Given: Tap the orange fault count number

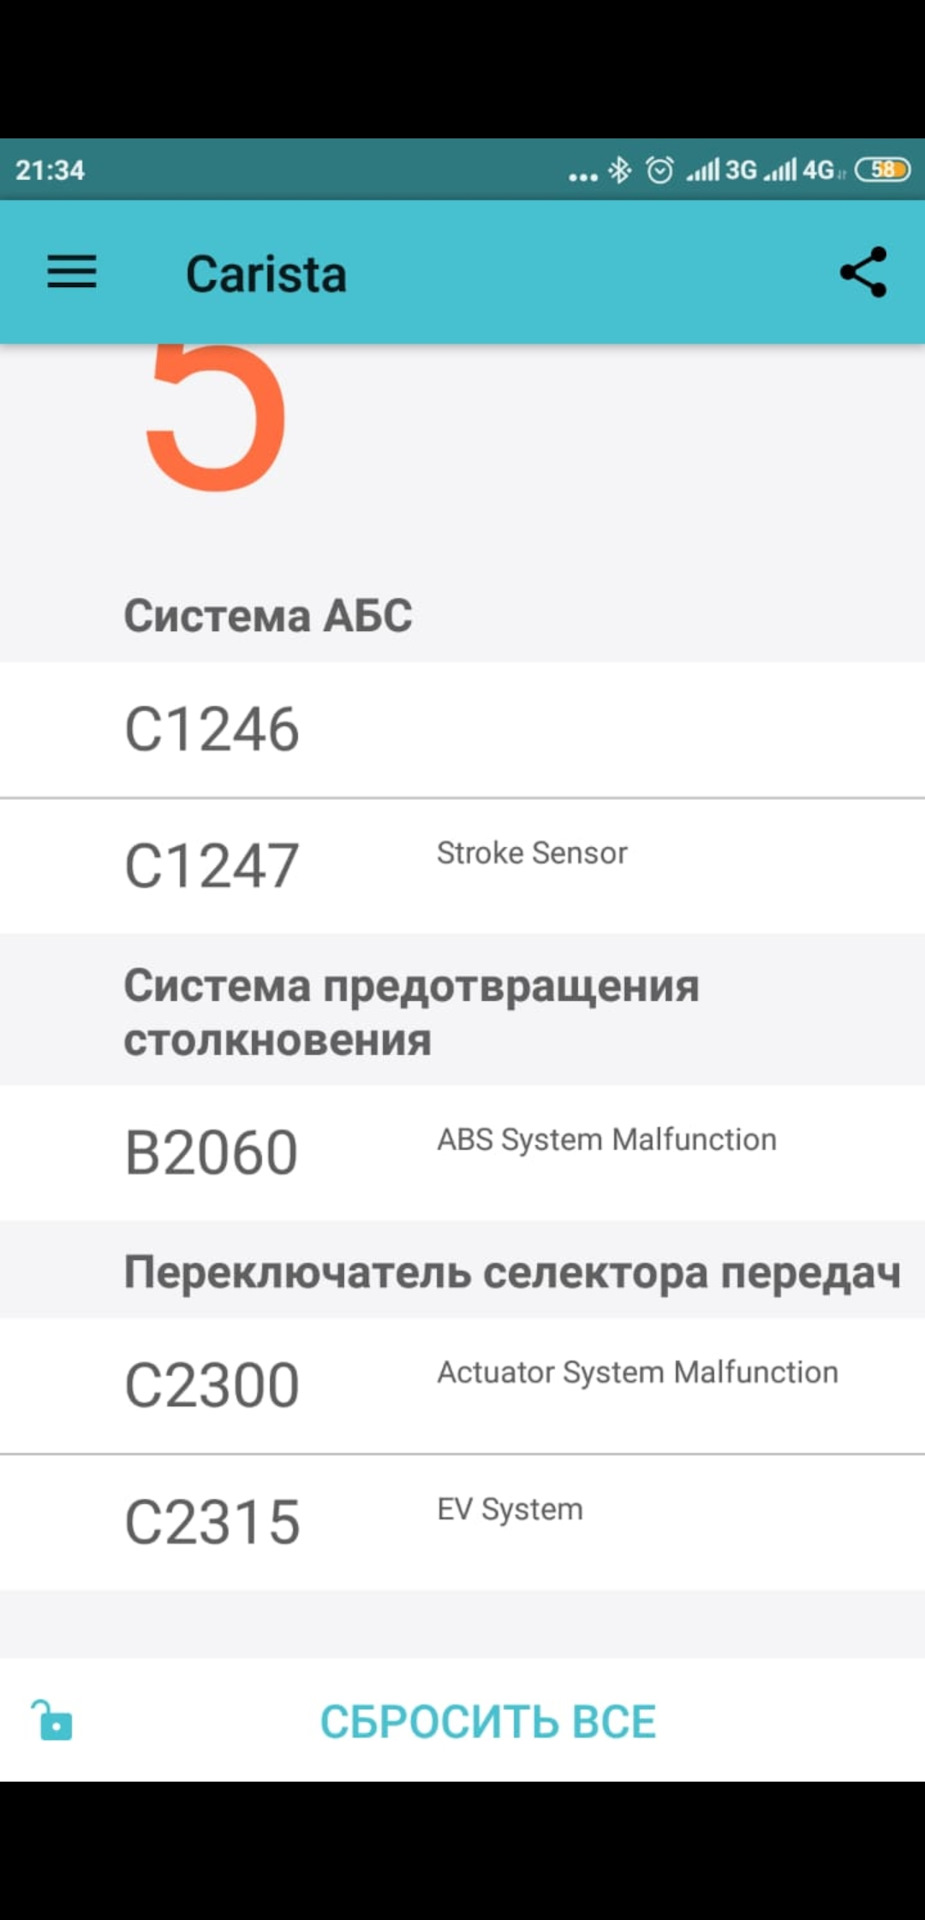Looking at the screenshot, I should pyautogui.click(x=216, y=418).
